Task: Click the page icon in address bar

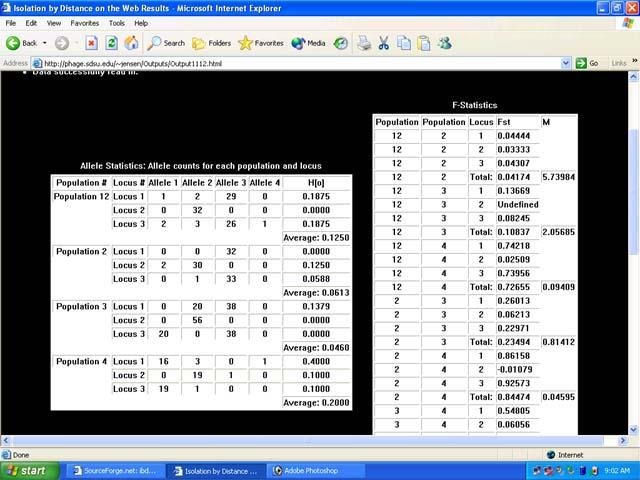Action: pos(37,63)
